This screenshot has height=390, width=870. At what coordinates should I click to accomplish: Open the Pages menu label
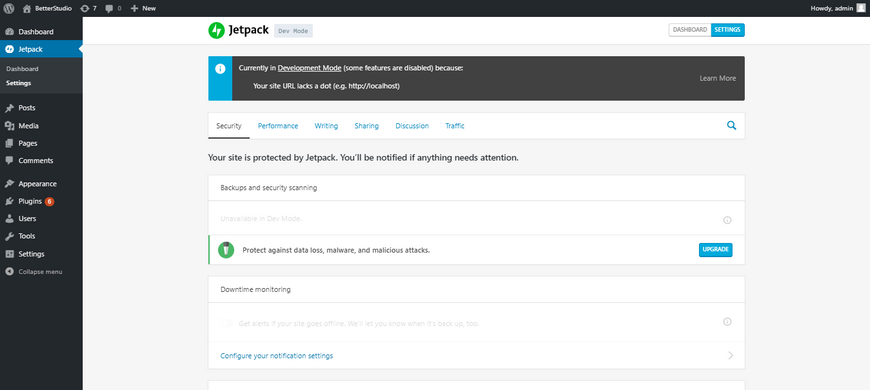click(x=28, y=143)
